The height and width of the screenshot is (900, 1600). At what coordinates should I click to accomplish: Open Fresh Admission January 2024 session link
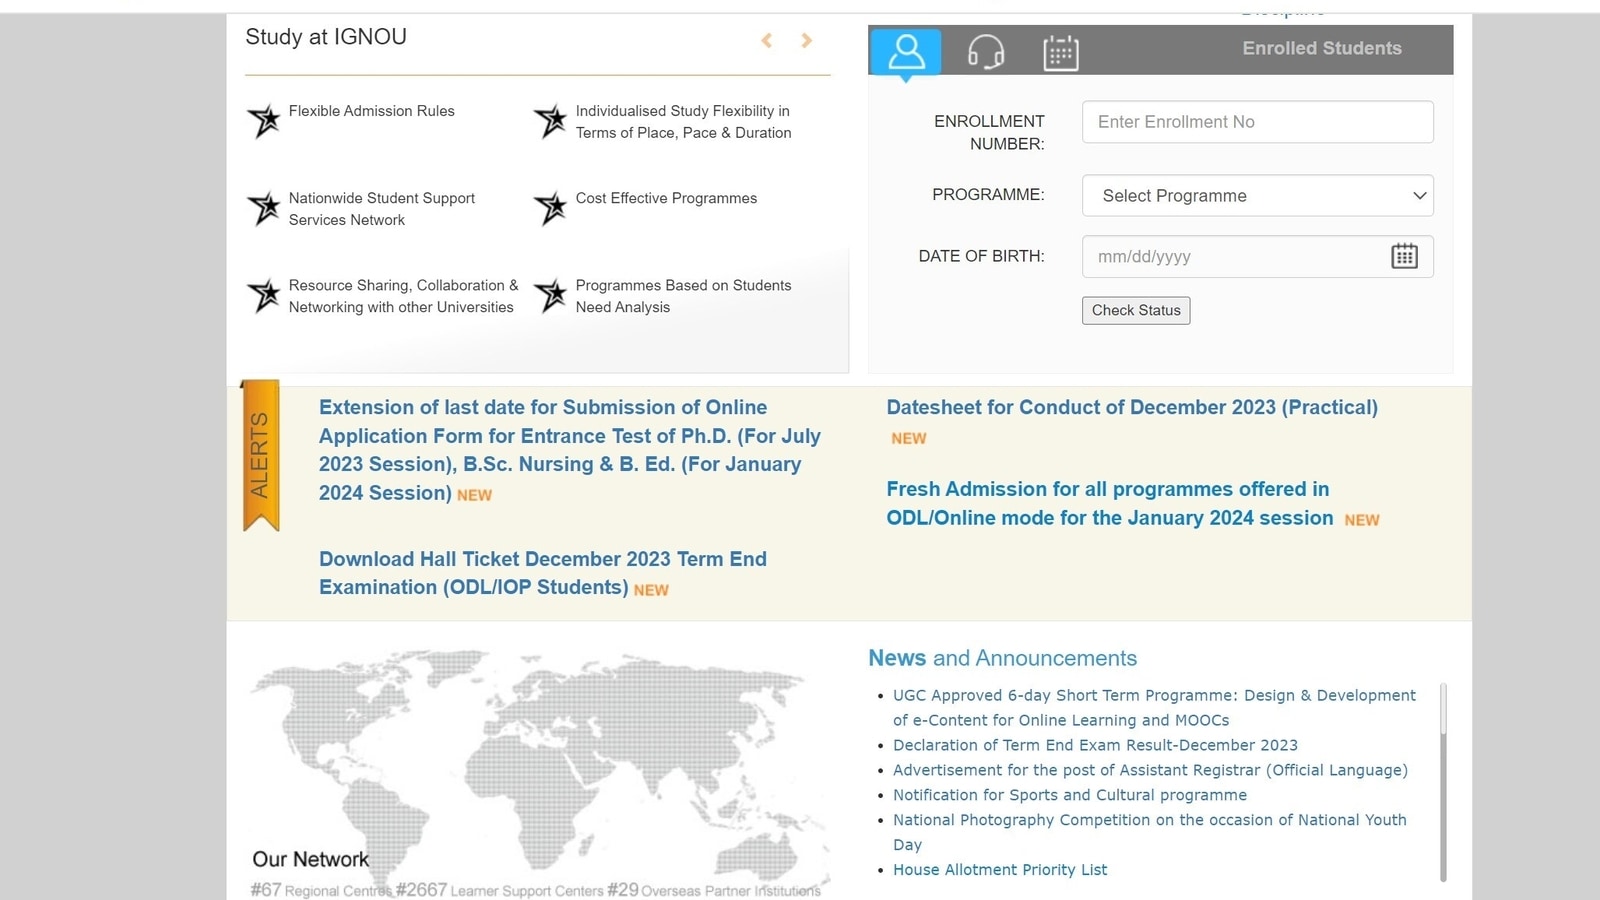coord(1110,503)
